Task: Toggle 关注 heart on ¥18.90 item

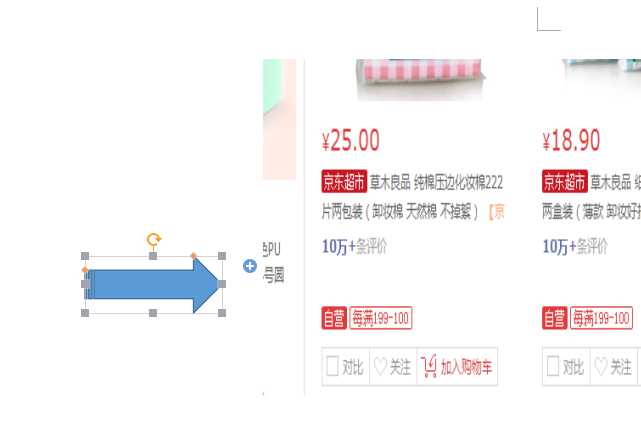Action: [601, 366]
